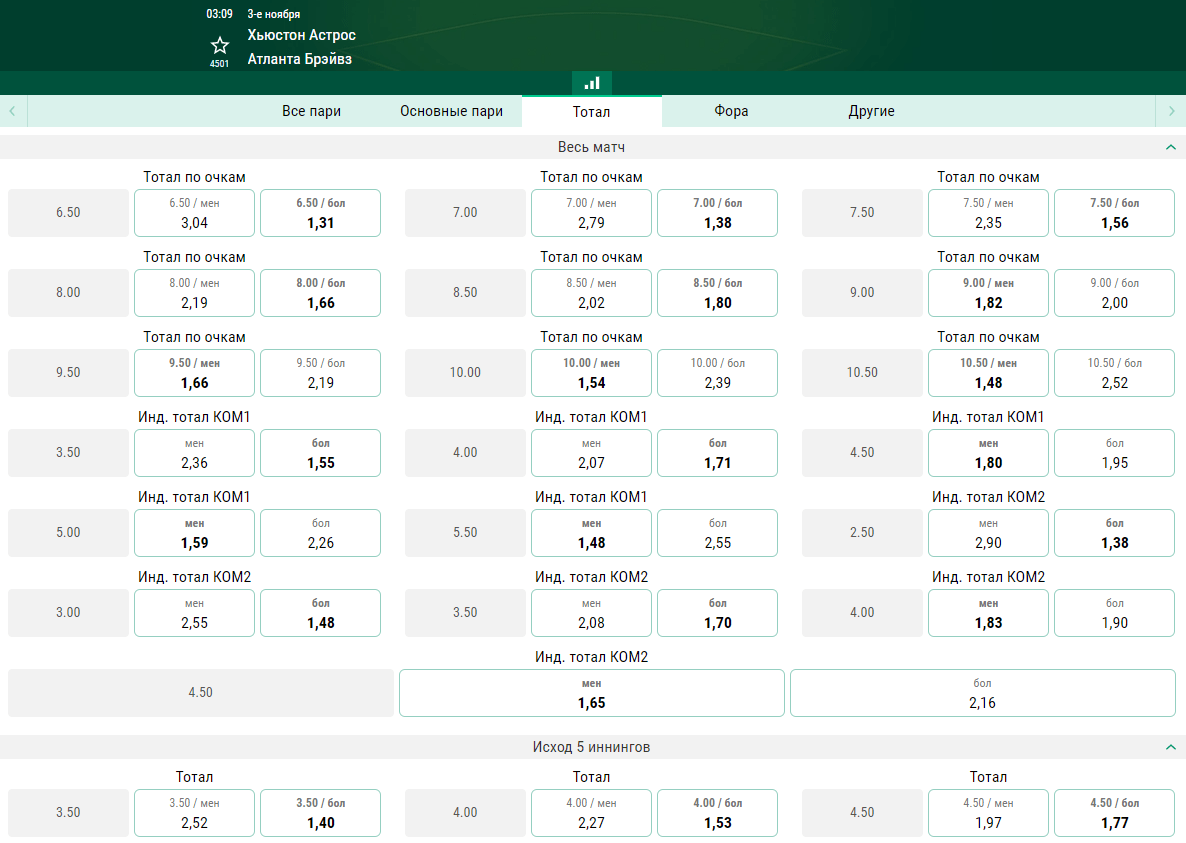Screen dimensions: 1186x843
Task: Select the Фора tab
Action: pos(731,111)
